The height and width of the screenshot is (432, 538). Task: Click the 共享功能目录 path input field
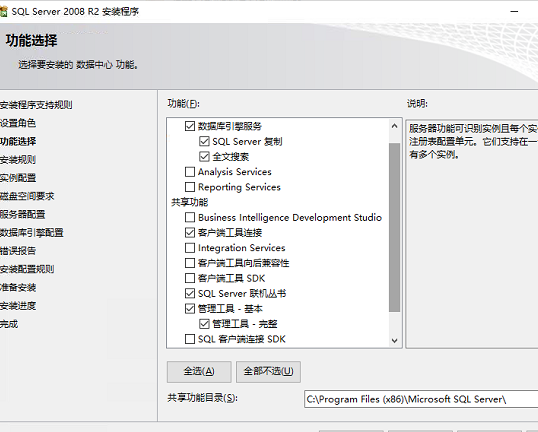click(421, 399)
